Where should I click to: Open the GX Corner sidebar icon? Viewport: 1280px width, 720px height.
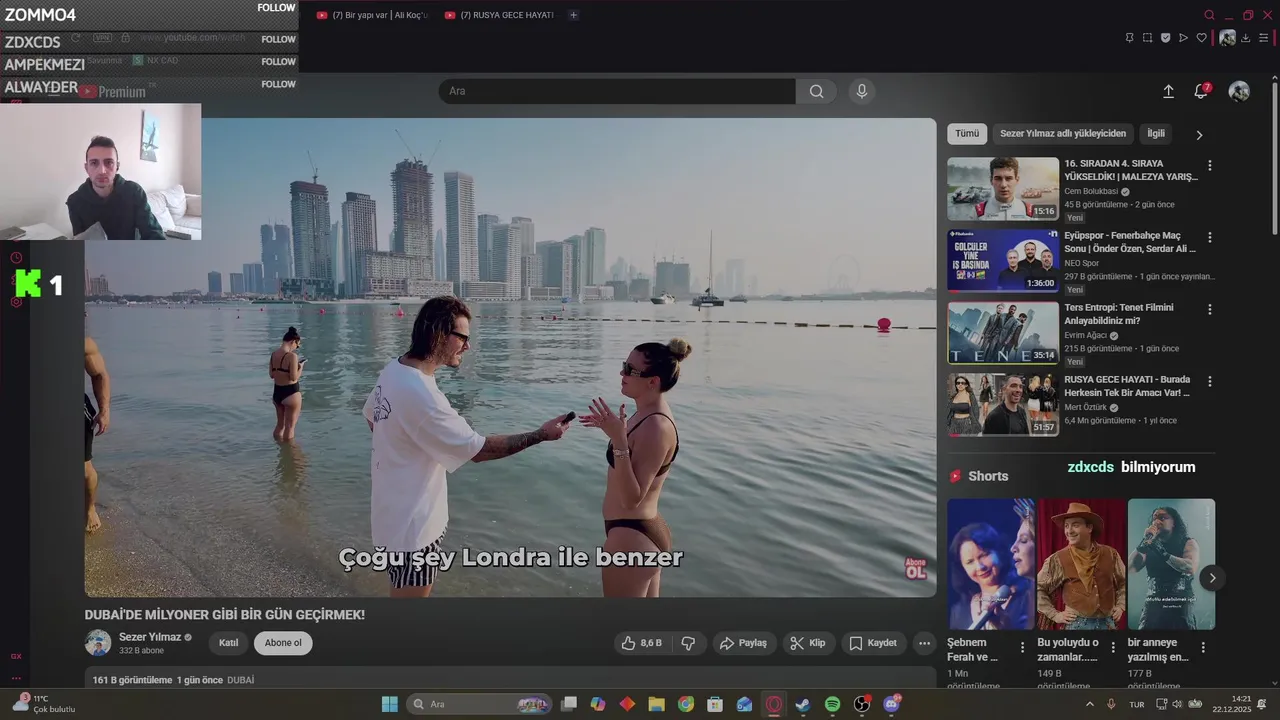pyautogui.click(x=16, y=656)
